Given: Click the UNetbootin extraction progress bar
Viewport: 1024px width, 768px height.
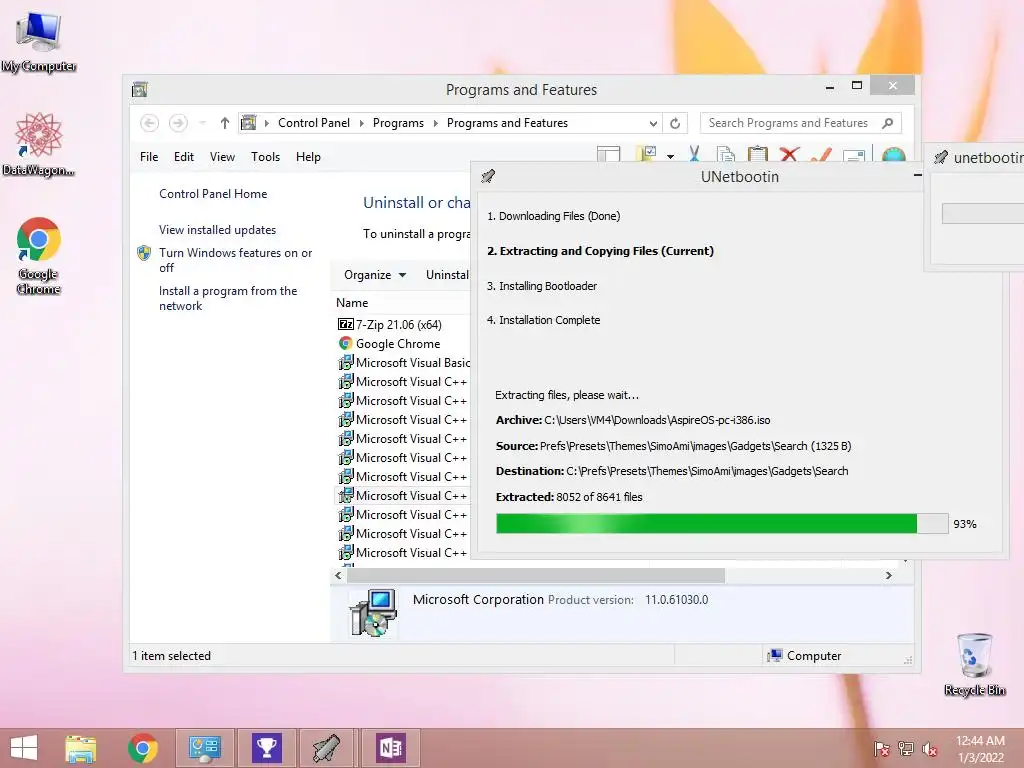Looking at the screenshot, I should pos(722,524).
